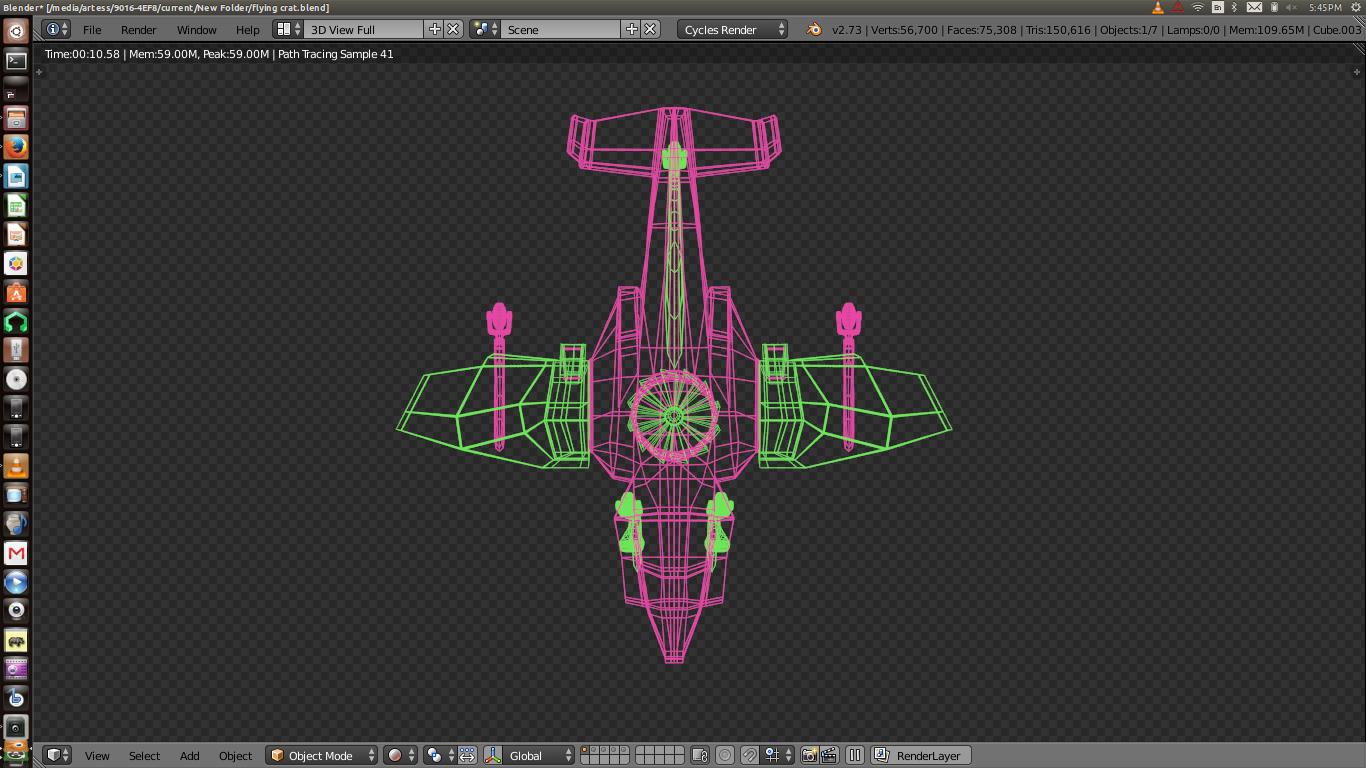This screenshot has width=1366, height=768.
Task: Open battery indicator menu
Action: click(1274, 7)
